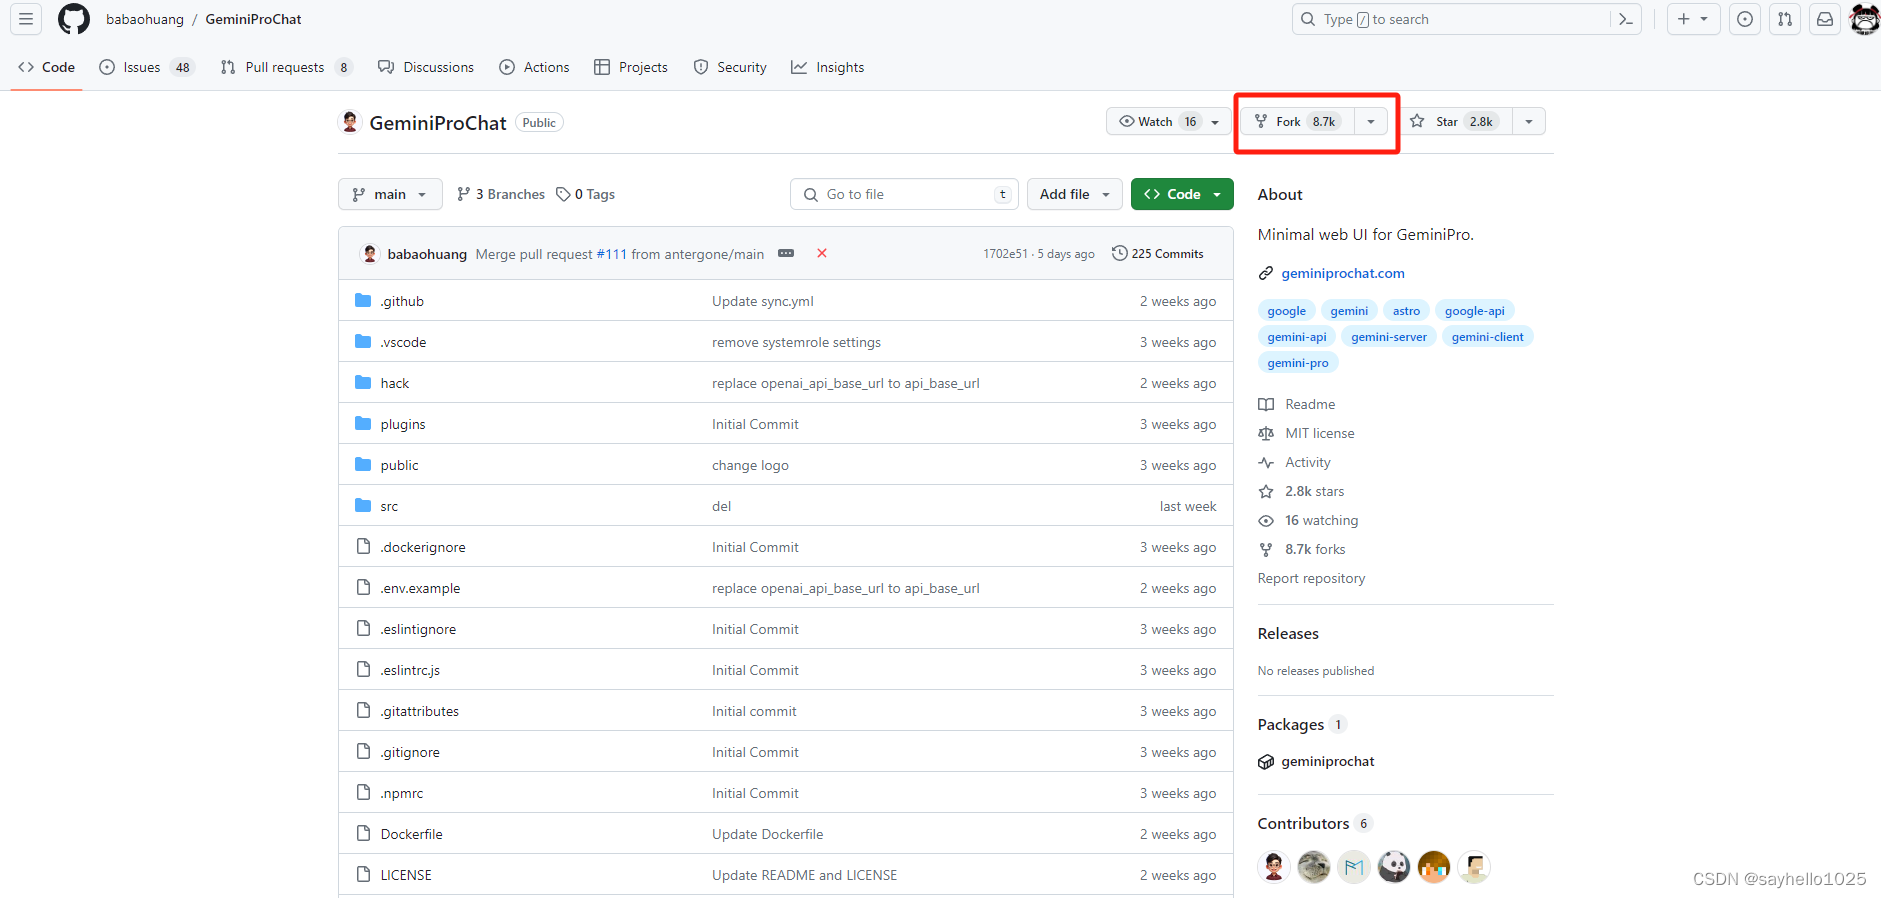1881x898 pixels.
Task: Open the panda contributor avatar
Action: pyautogui.click(x=1394, y=867)
